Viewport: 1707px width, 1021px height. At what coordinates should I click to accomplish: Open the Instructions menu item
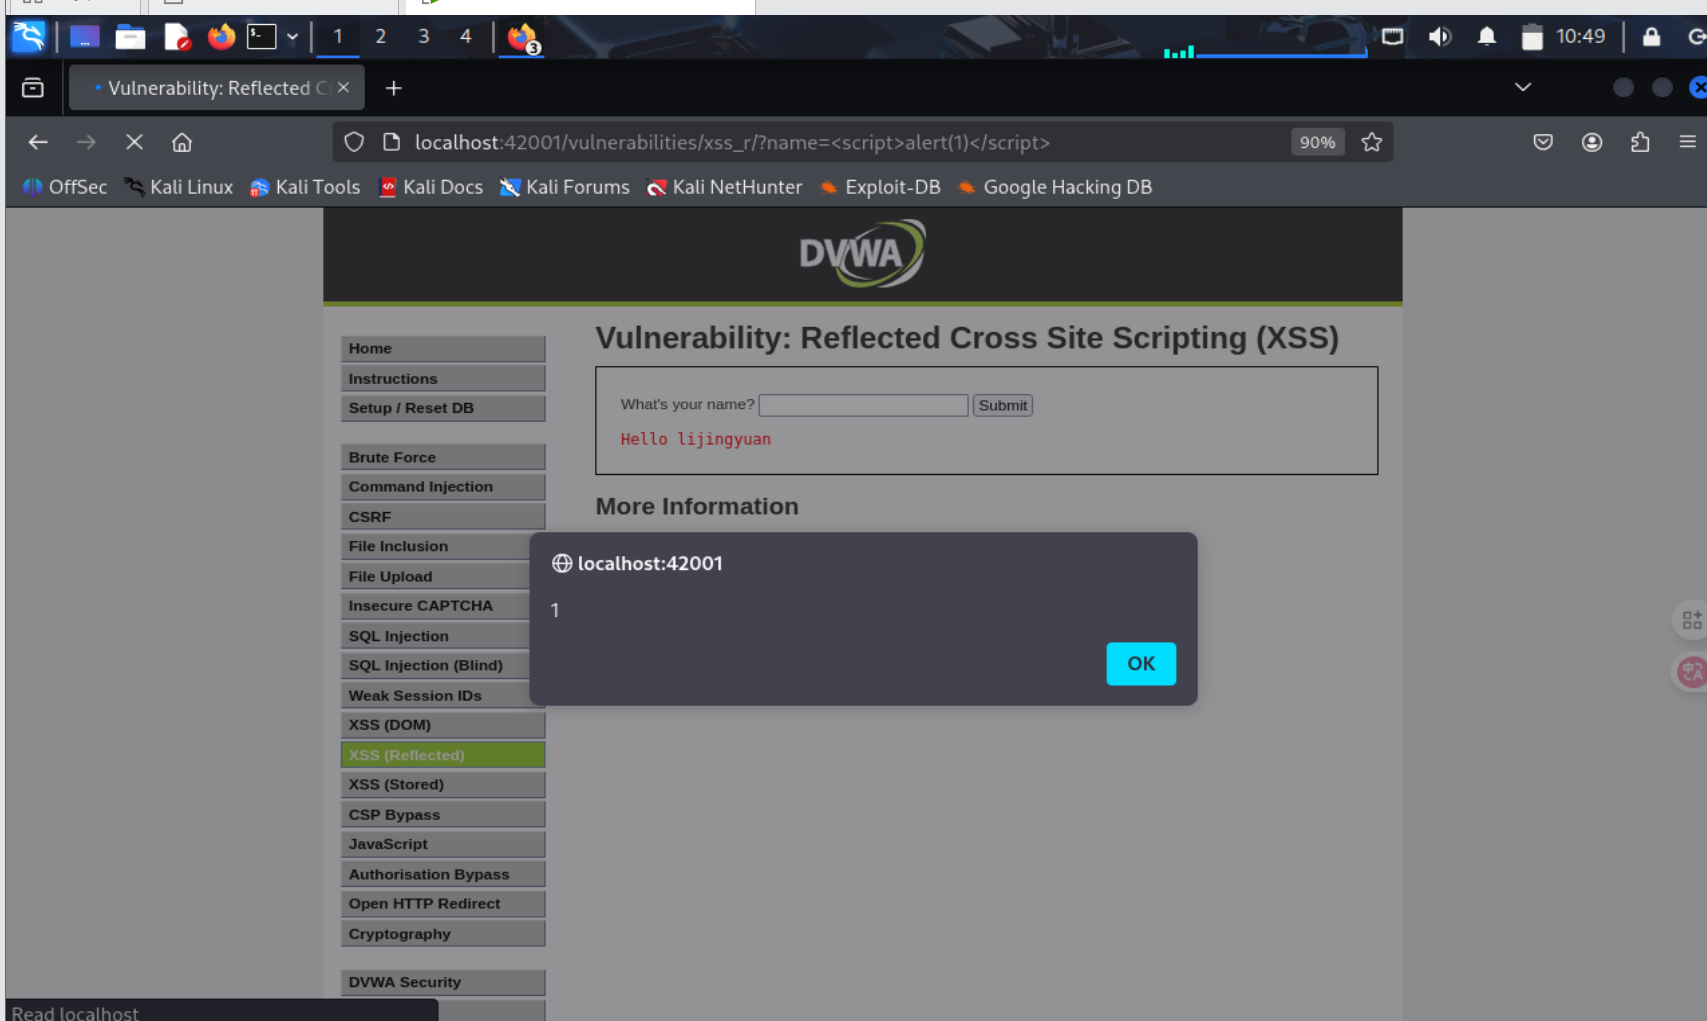[x=443, y=378]
